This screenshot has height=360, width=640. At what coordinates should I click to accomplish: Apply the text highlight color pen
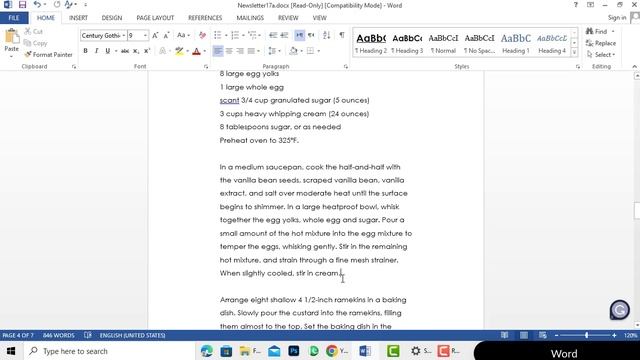(x=179, y=51)
